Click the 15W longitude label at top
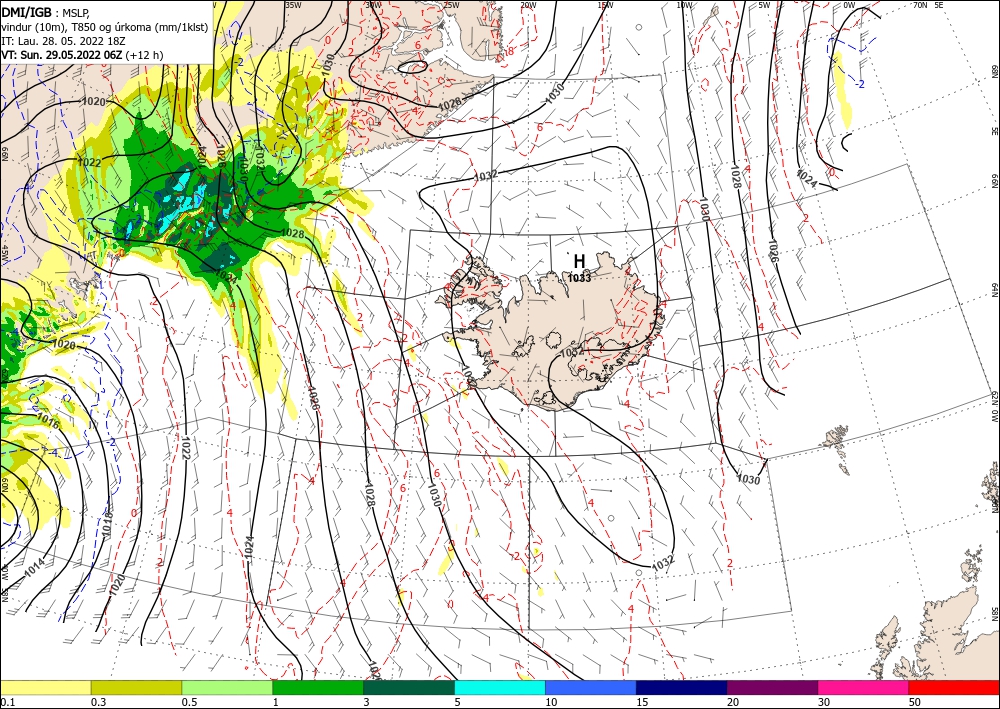 coord(606,5)
